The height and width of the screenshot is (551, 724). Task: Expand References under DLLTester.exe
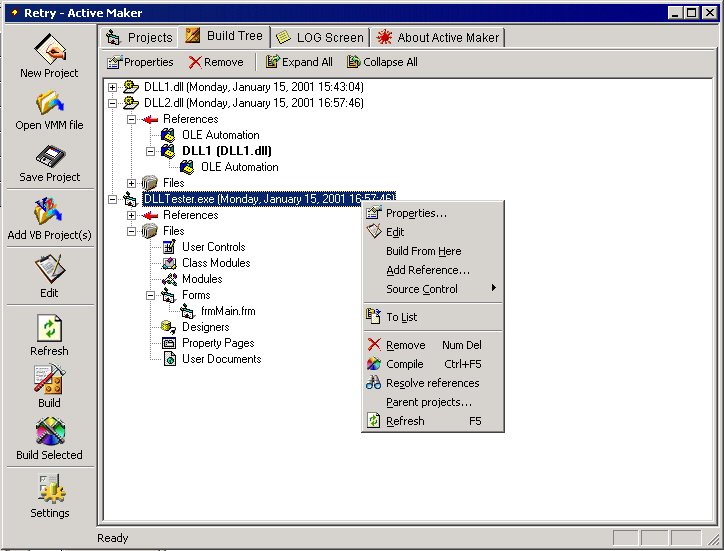132,215
